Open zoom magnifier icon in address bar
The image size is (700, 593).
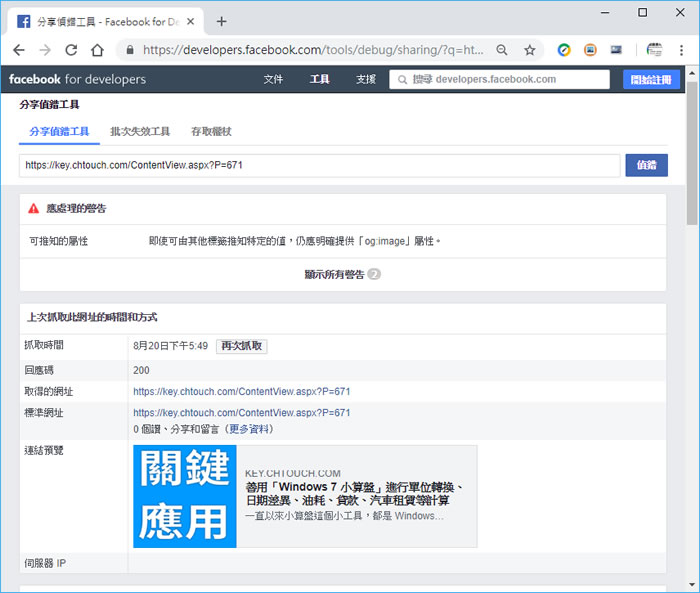[502, 50]
